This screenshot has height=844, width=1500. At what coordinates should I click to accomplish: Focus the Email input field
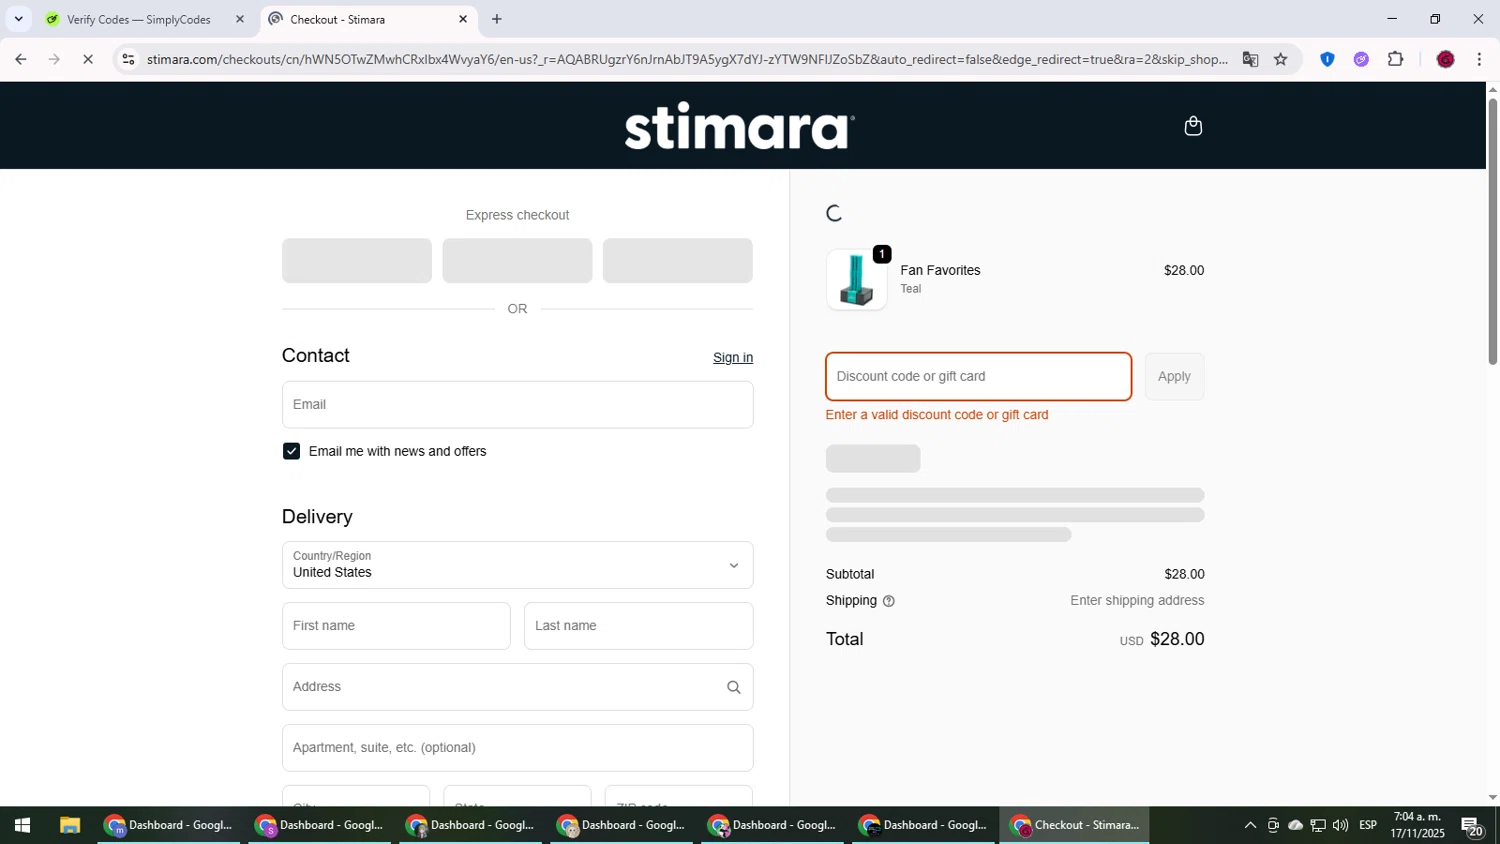click(517, 405)
